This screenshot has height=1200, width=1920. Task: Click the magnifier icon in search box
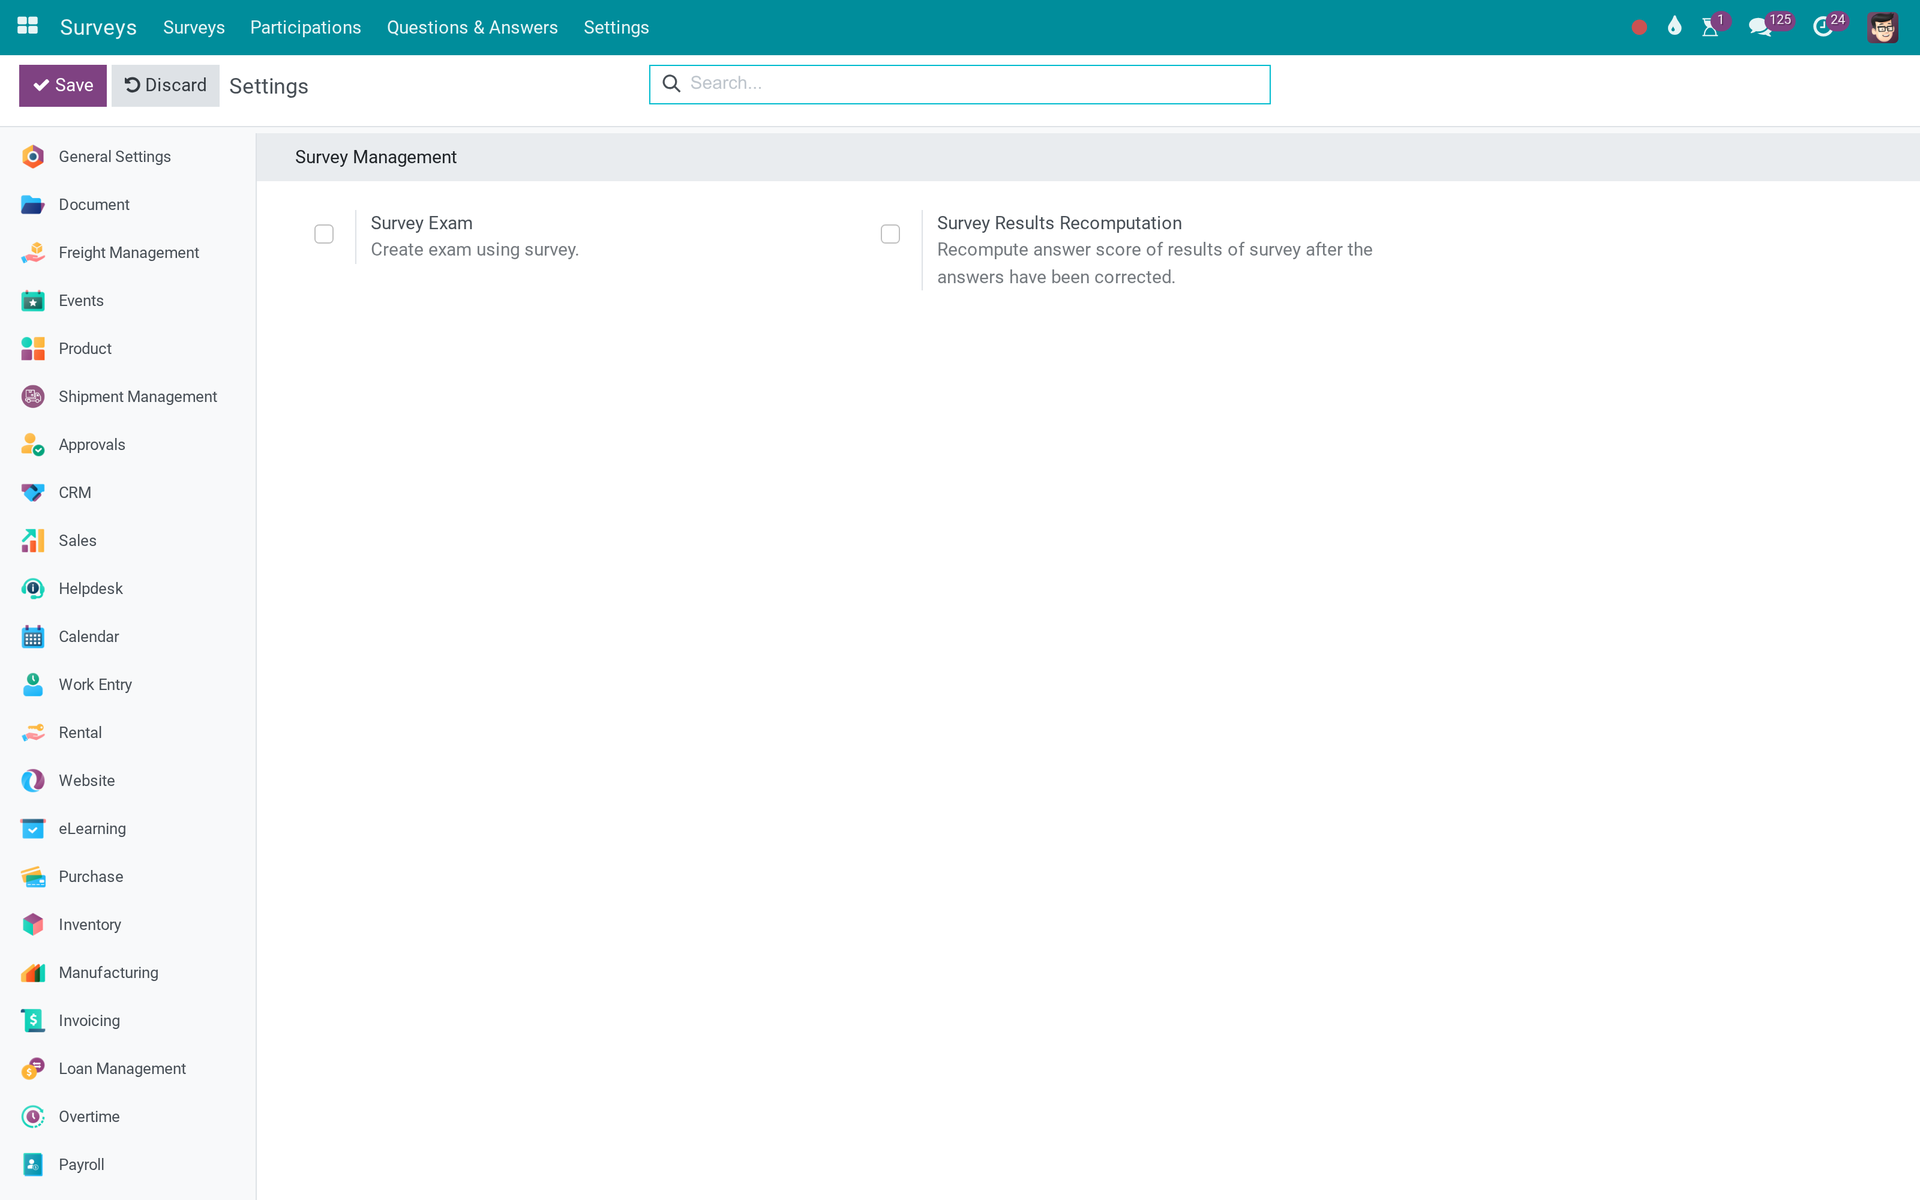pos(672,83)
